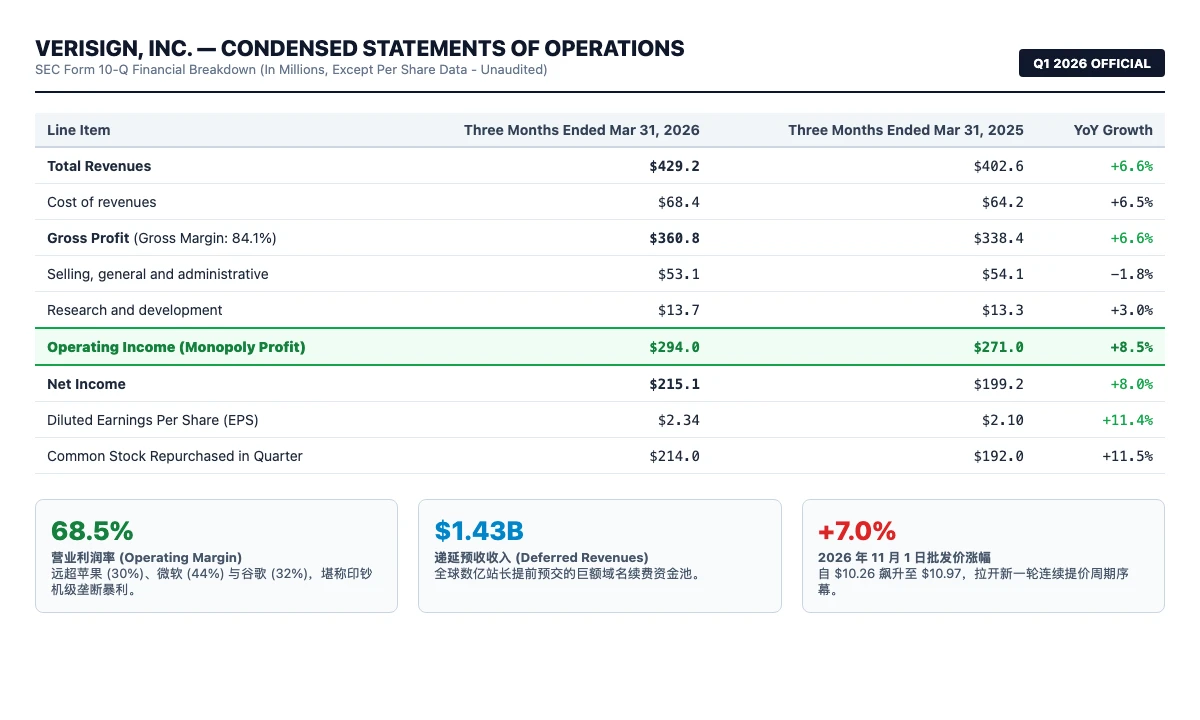The image size is (1200, 720).
Task: Click the $1.43B deferred revenues figure
Action: coord(479,531)
